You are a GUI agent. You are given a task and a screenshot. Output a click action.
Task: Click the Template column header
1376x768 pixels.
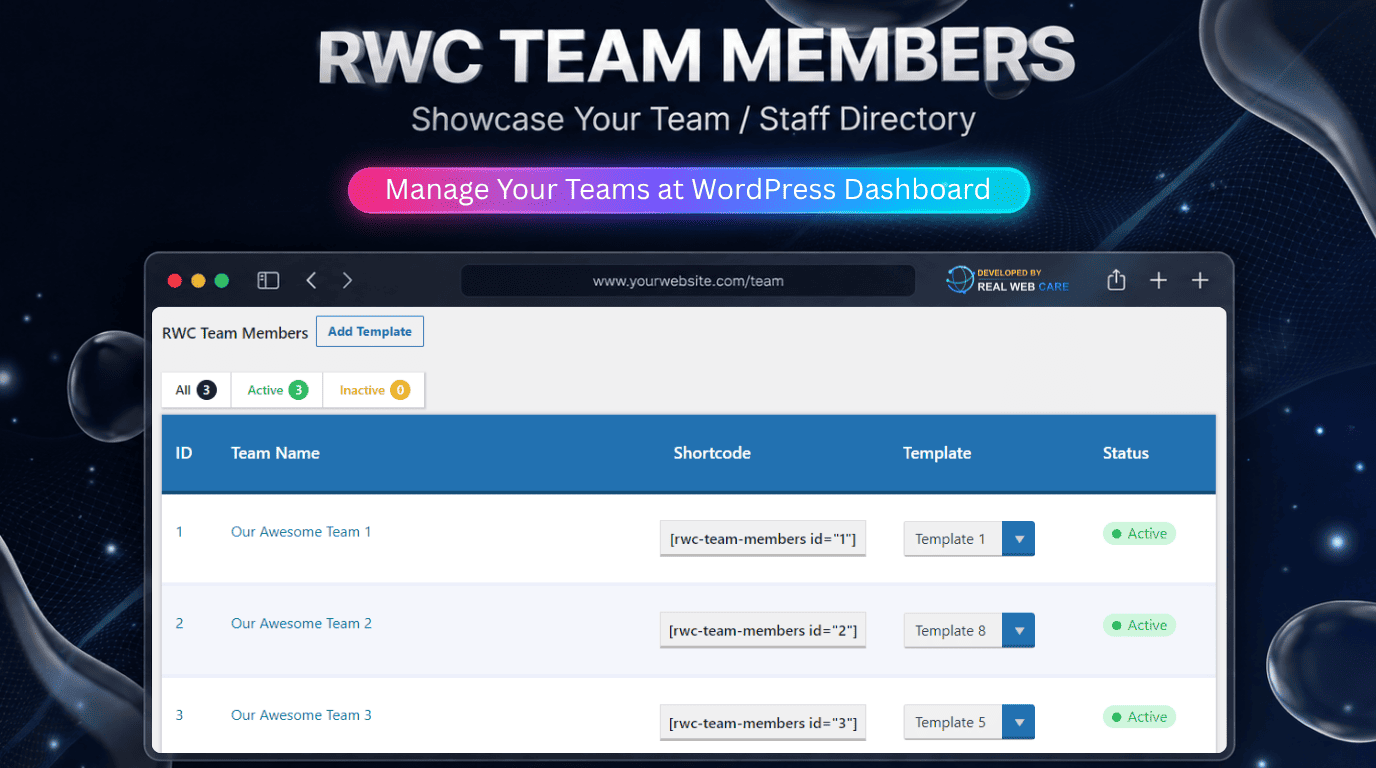point(937,453)
